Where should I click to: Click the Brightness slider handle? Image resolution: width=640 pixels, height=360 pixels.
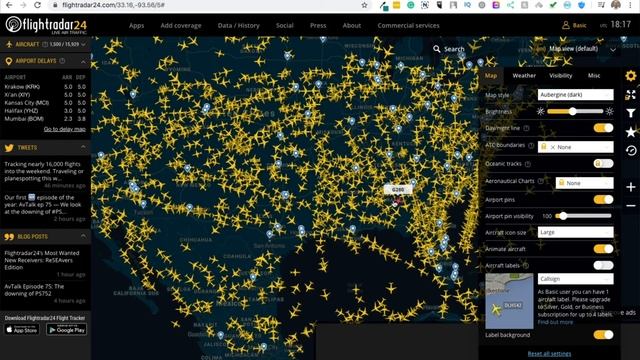pos(573,111)
